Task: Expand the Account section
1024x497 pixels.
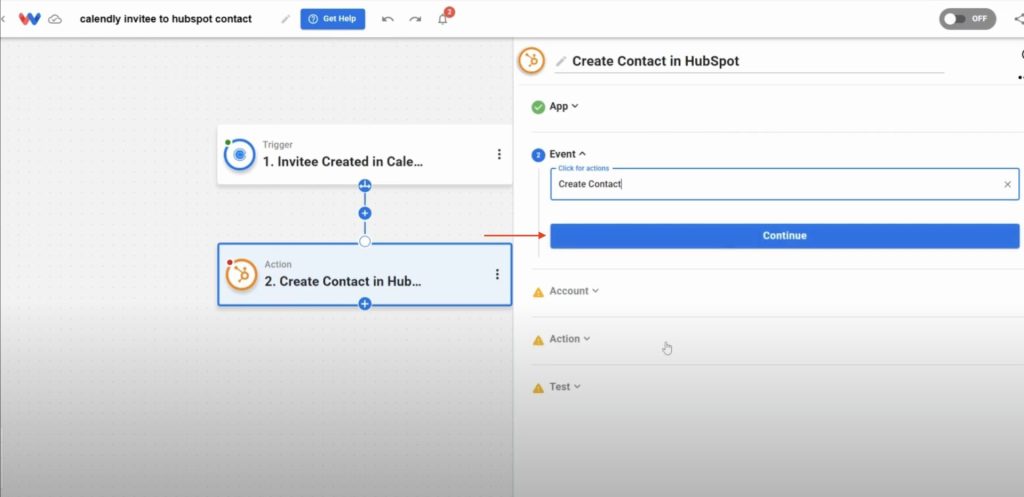Action: pos(574,291)
